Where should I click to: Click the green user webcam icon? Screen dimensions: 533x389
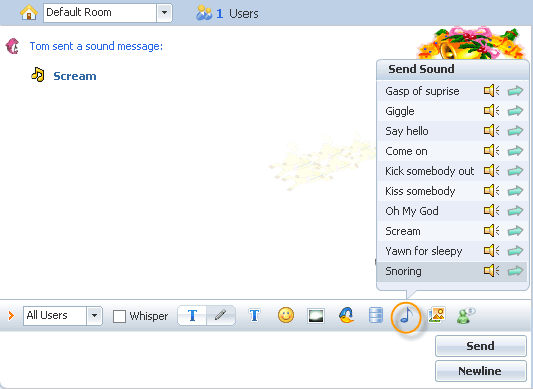[x=466, y=315]
